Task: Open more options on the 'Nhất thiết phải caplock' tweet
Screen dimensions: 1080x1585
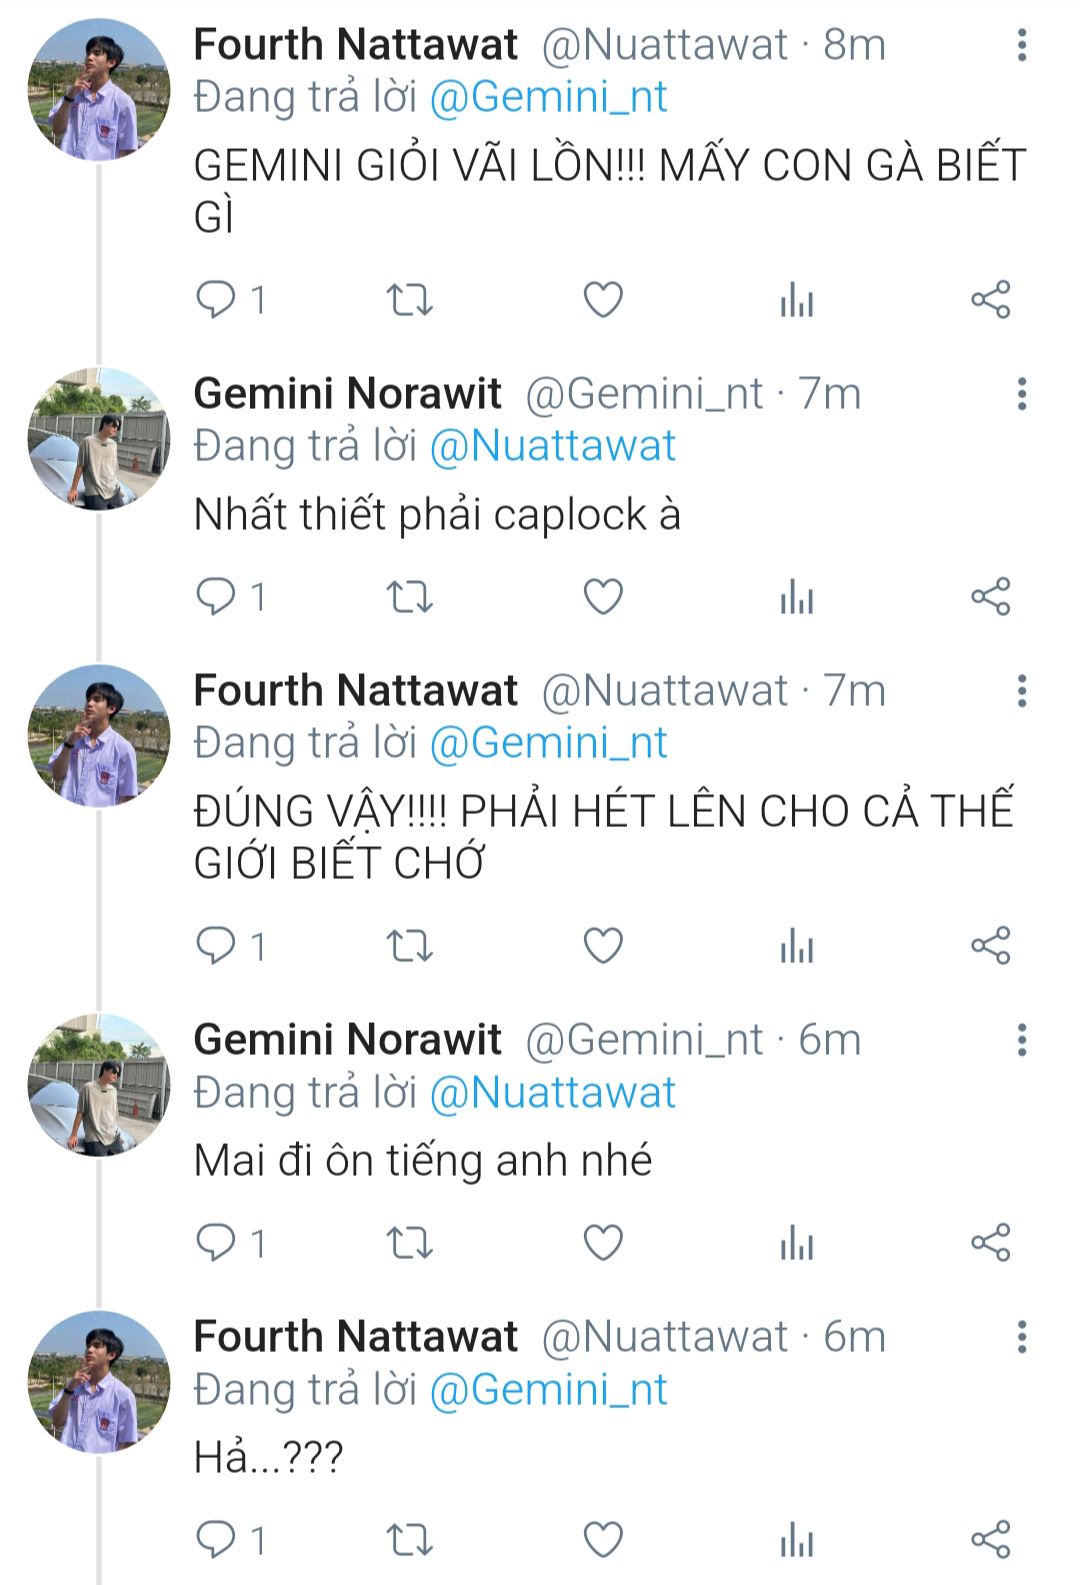Action: click(x=1021, y=394)
